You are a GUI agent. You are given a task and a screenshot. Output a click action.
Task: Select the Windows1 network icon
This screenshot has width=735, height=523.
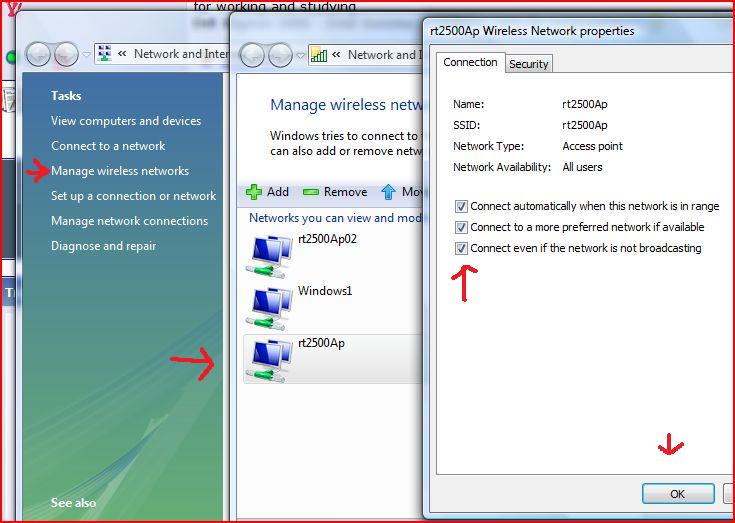pyautogui.click(x=270, y=307)
